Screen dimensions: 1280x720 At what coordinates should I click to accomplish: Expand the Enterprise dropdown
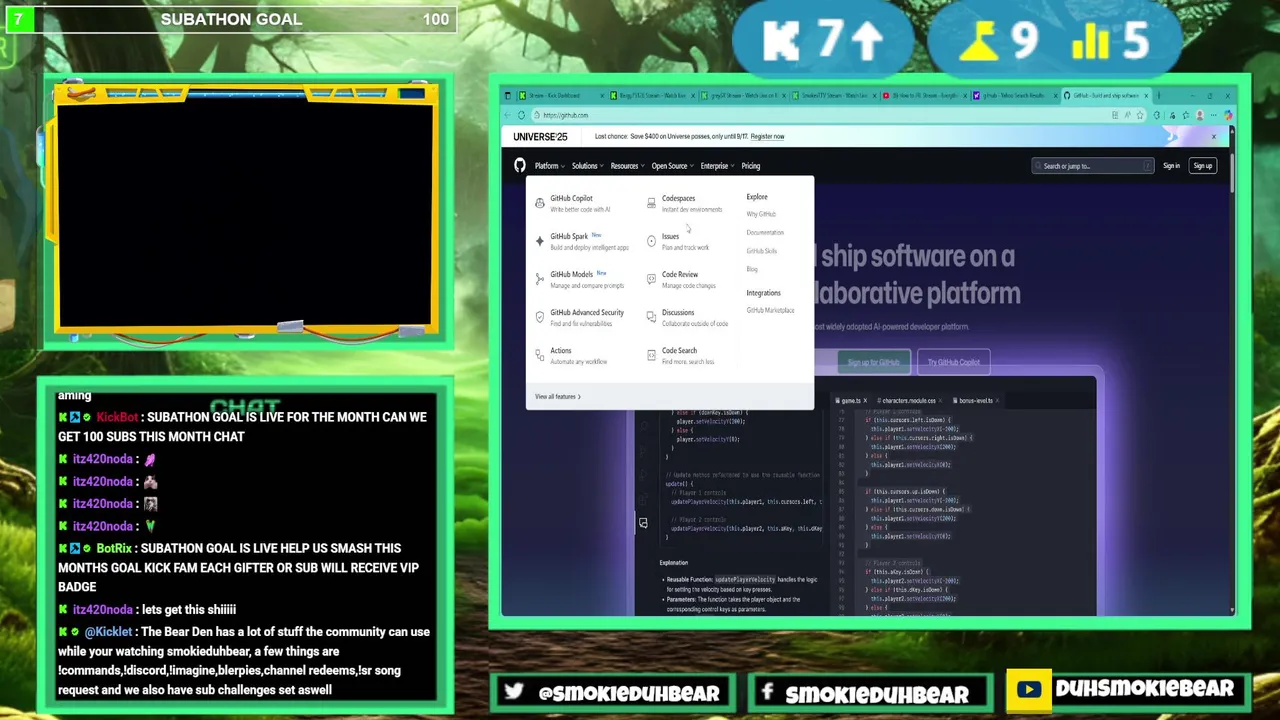(x=717, y=166)
